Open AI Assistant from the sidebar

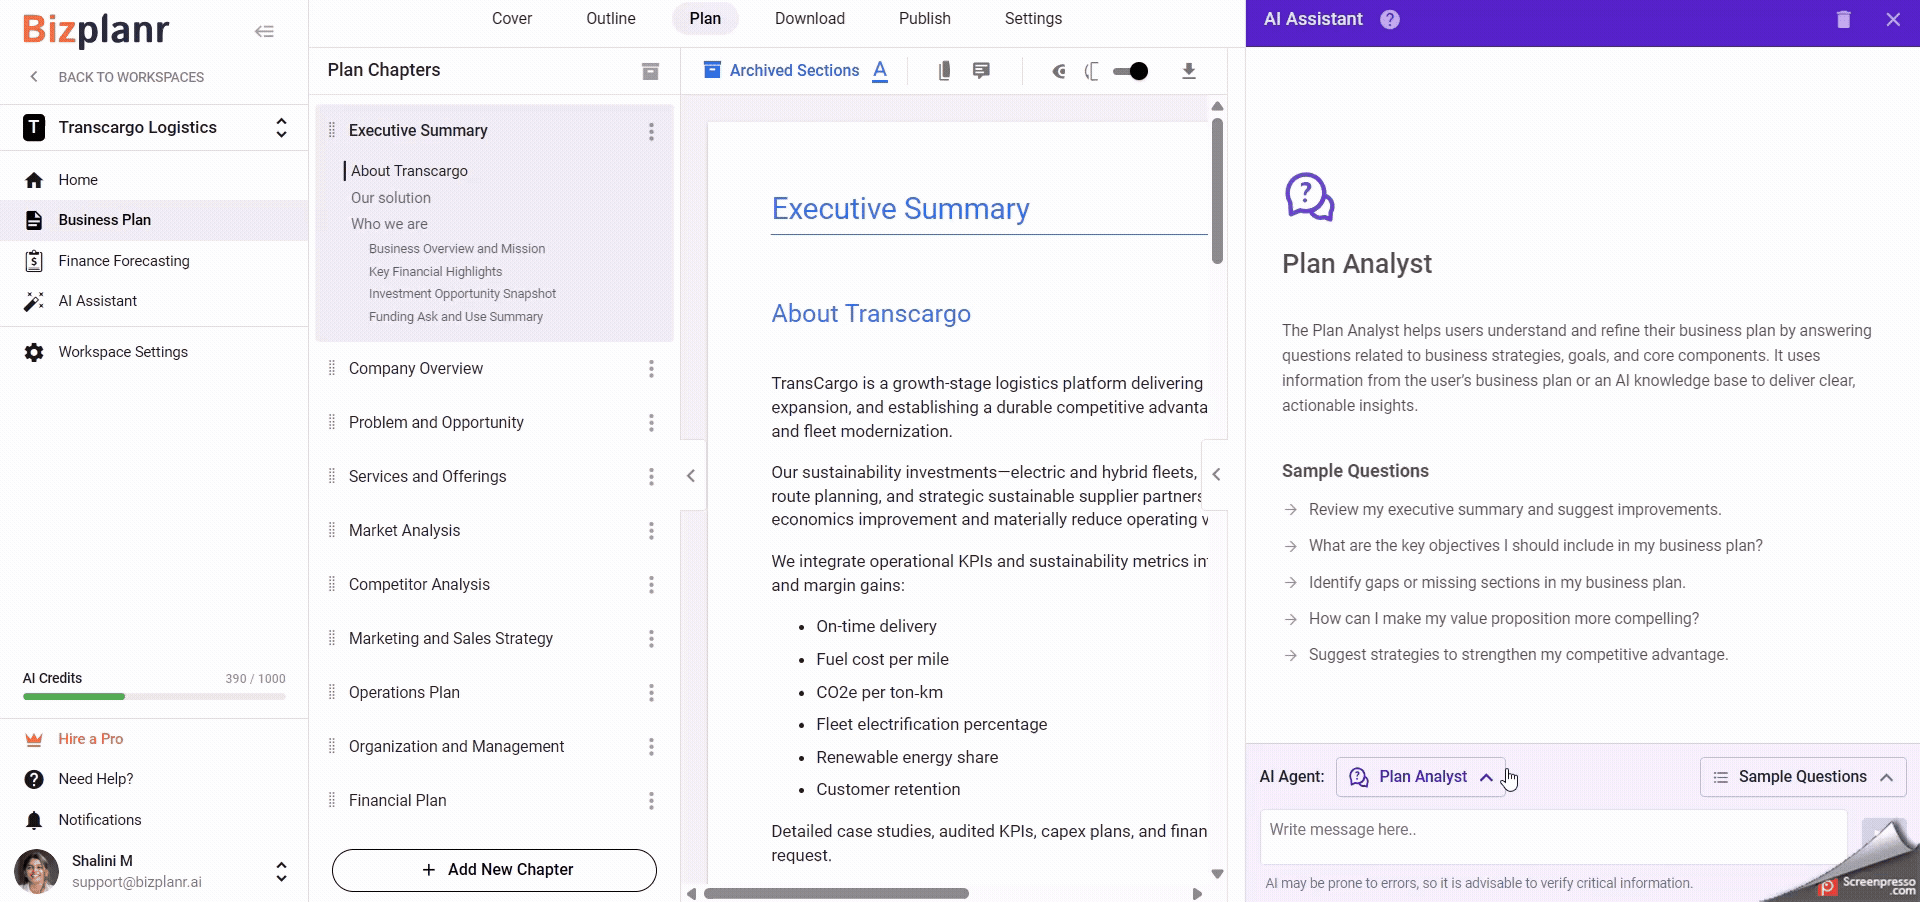(x=154, y=301)
